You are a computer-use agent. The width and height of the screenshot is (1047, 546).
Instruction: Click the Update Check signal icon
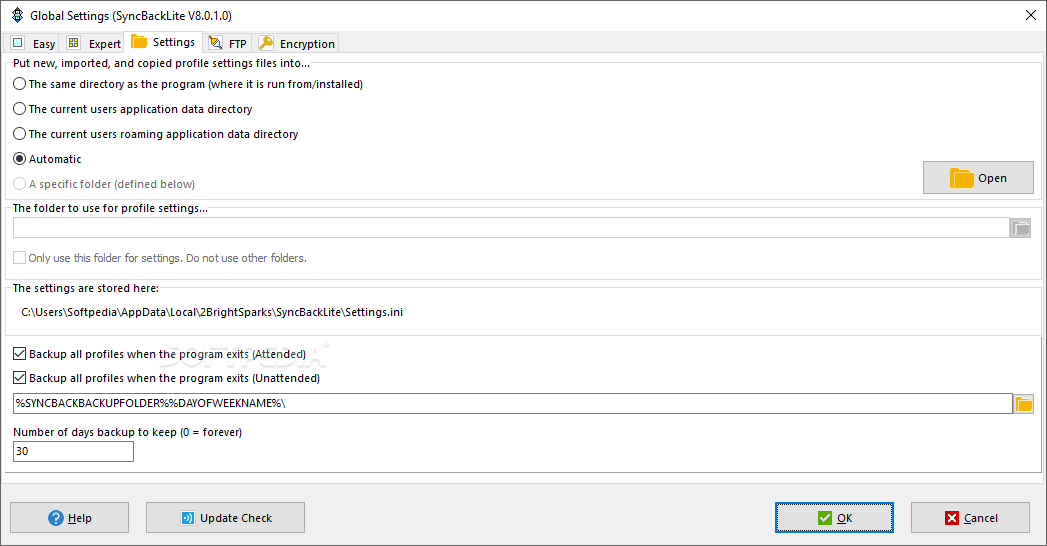click(x=188, y=518)
